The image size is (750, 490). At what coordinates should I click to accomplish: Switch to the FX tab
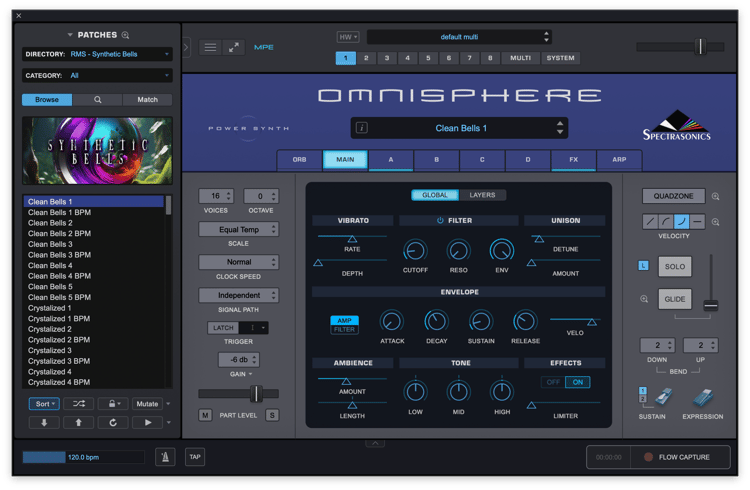574,160
